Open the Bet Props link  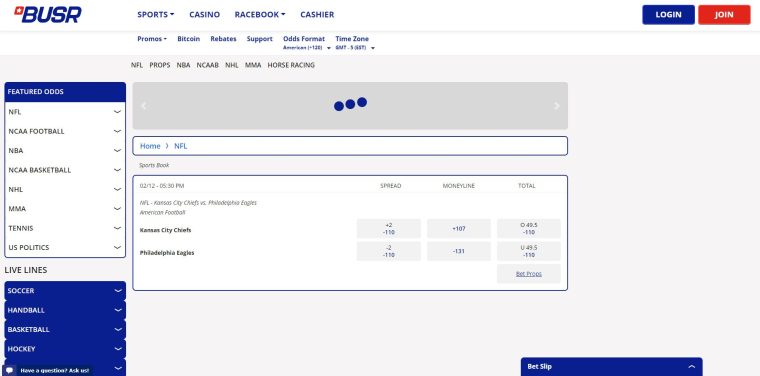tap(529, 274)
